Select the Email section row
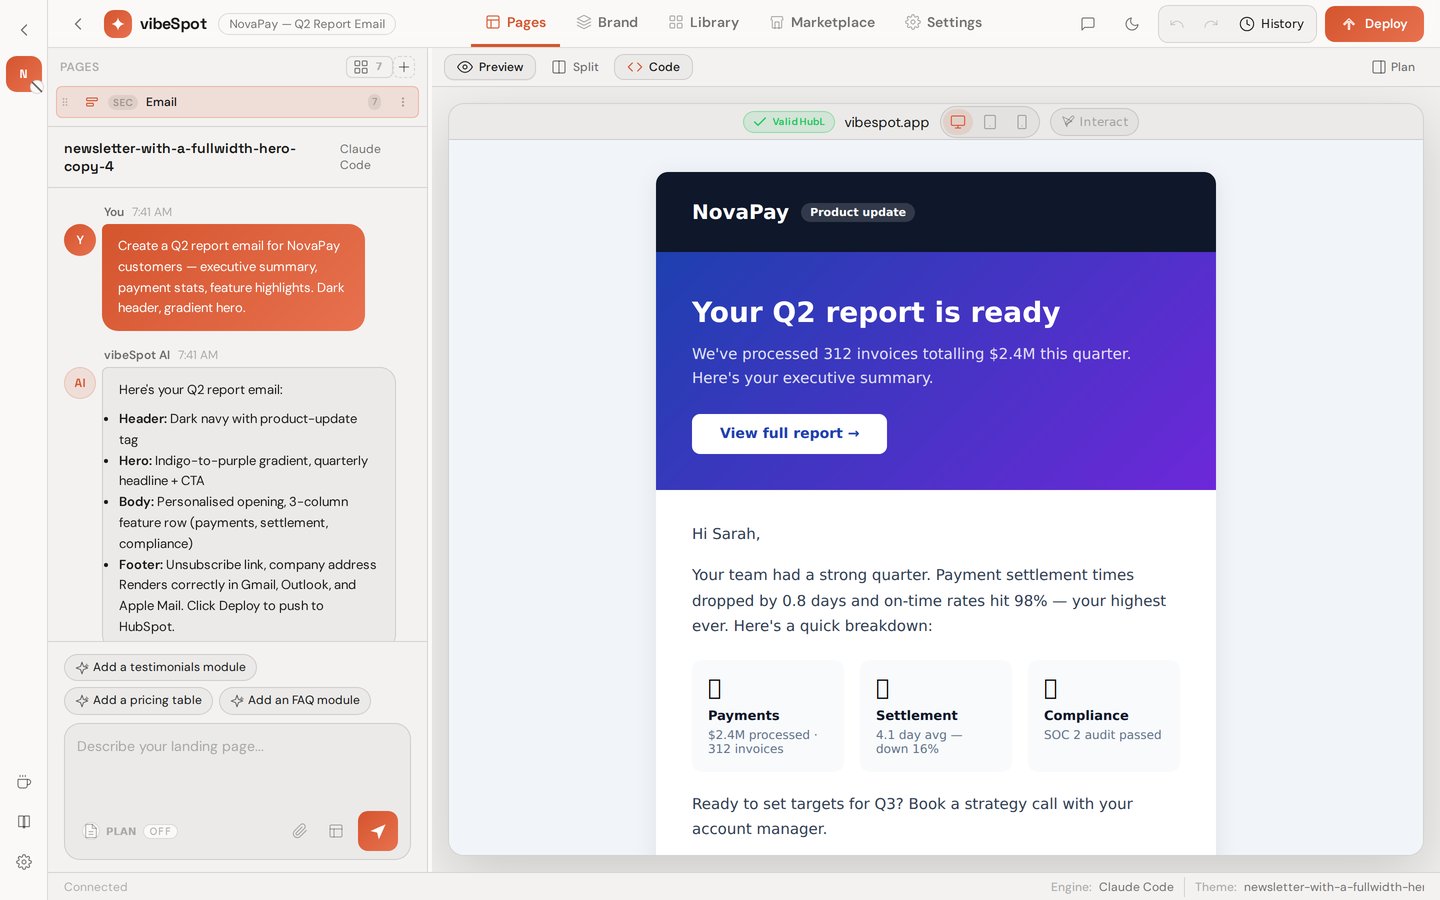Viewport: 1440px width, 900px height. coord(237,102)
